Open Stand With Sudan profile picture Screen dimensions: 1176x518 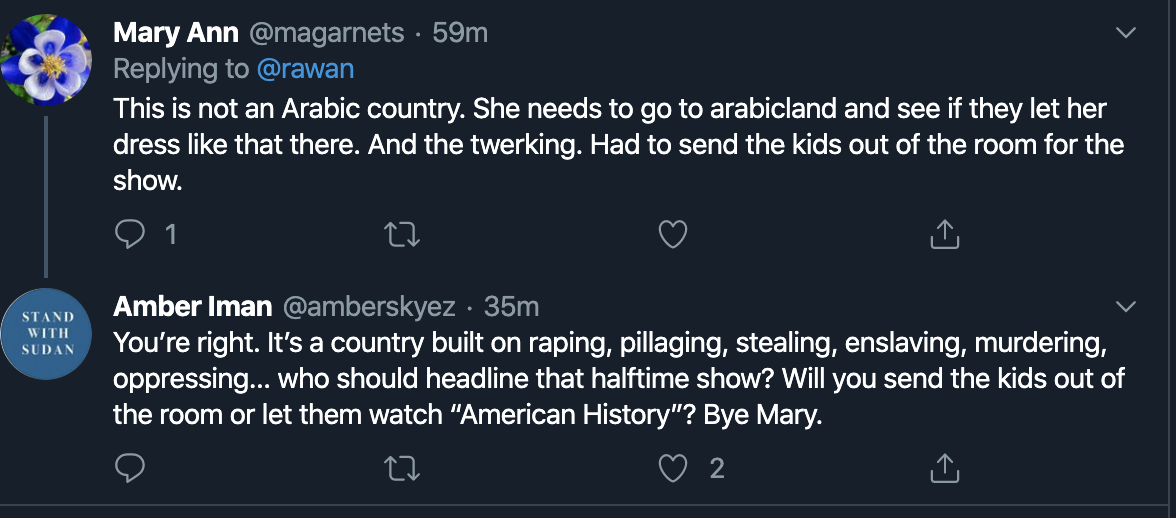[47, 335]
